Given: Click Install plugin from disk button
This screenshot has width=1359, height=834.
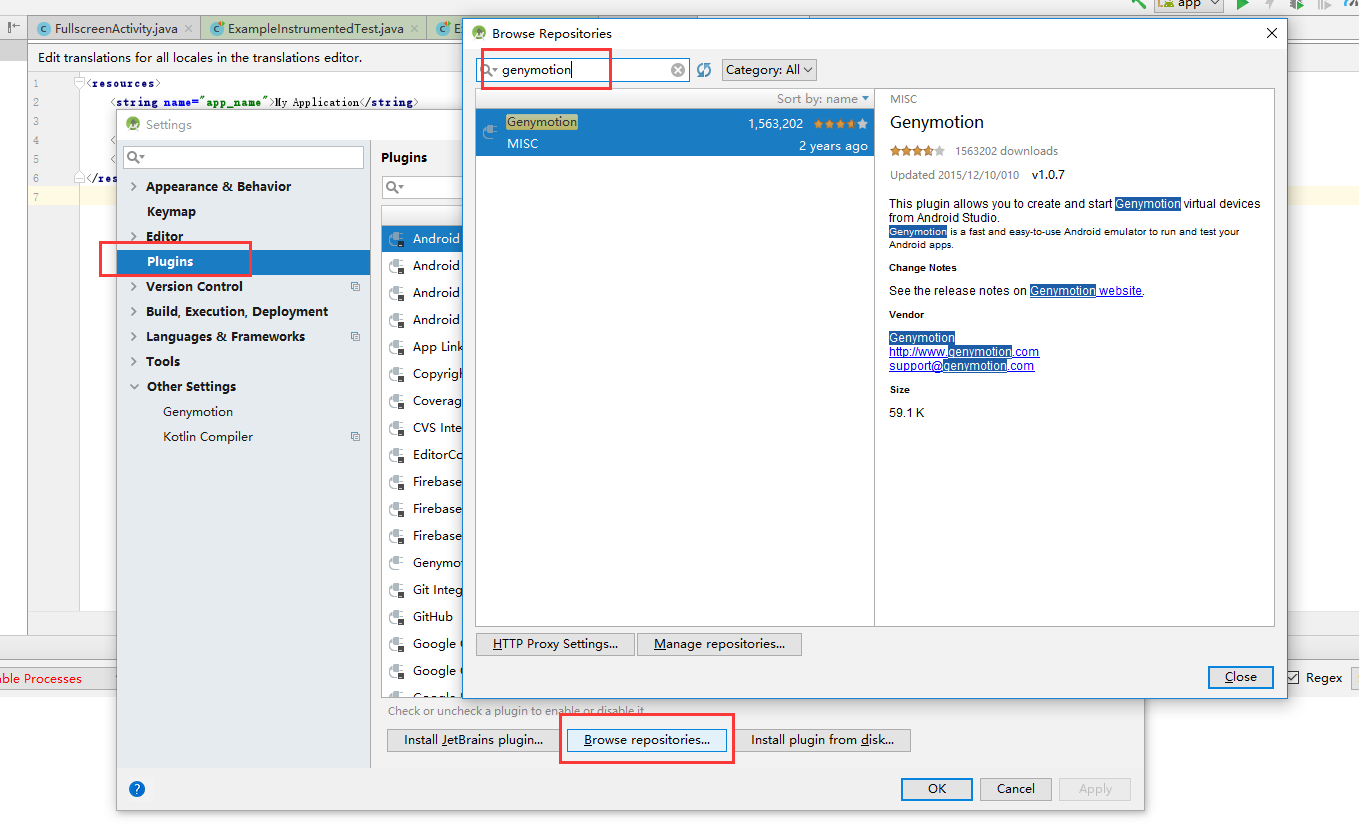Looking at the screenshot, I should tap(821, 740).
